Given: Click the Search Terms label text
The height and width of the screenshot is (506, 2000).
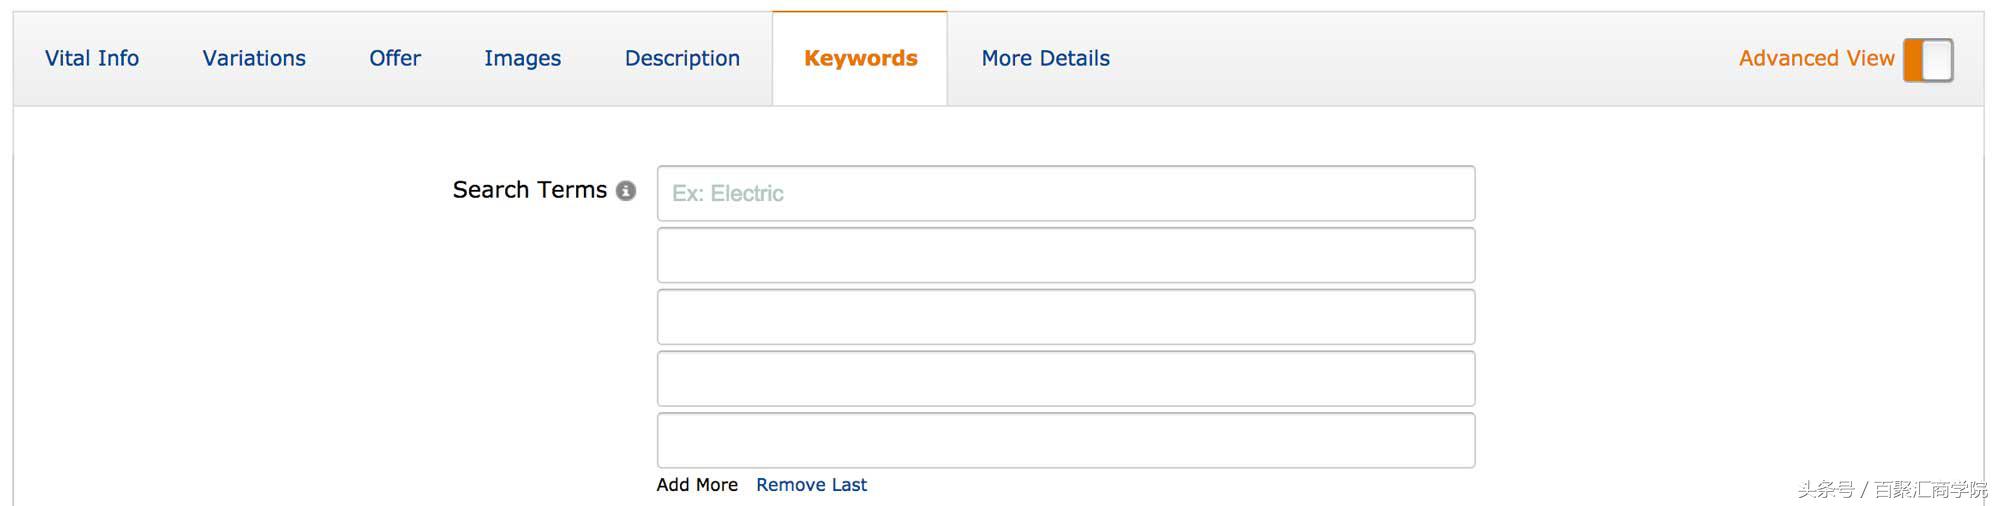Looking at the screenshot, I should (x=529, y=190).
